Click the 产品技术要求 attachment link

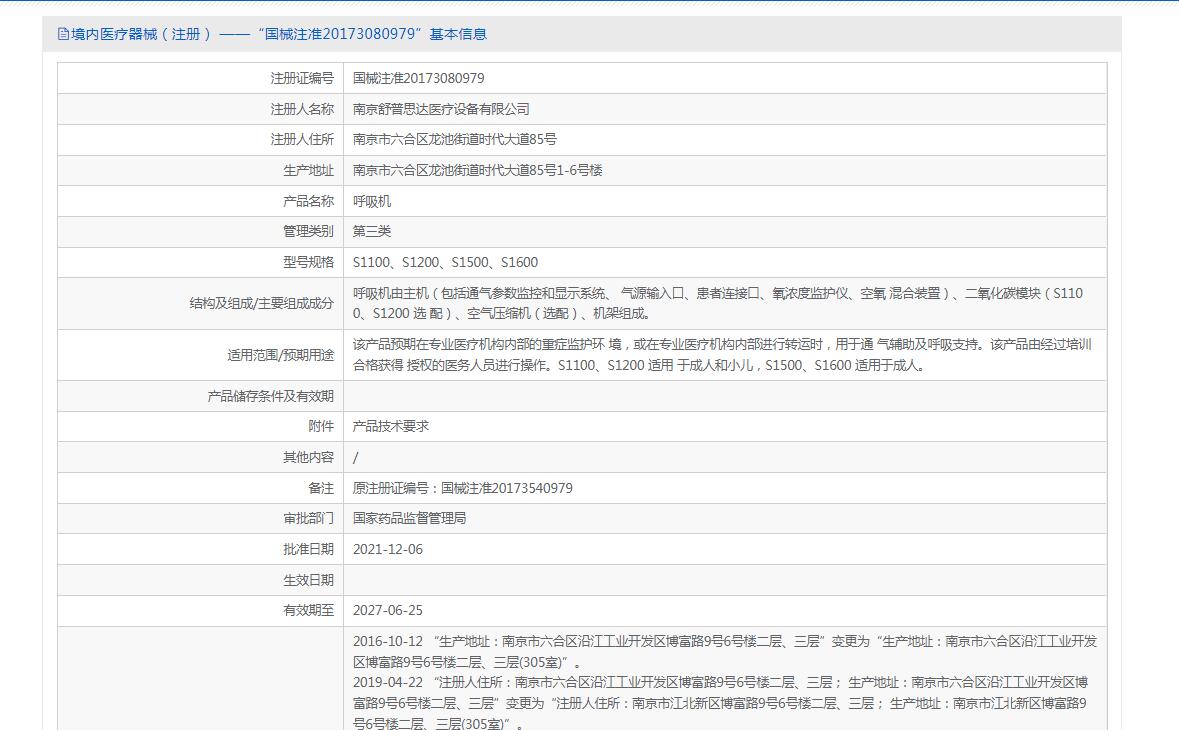tap(391, 426)
